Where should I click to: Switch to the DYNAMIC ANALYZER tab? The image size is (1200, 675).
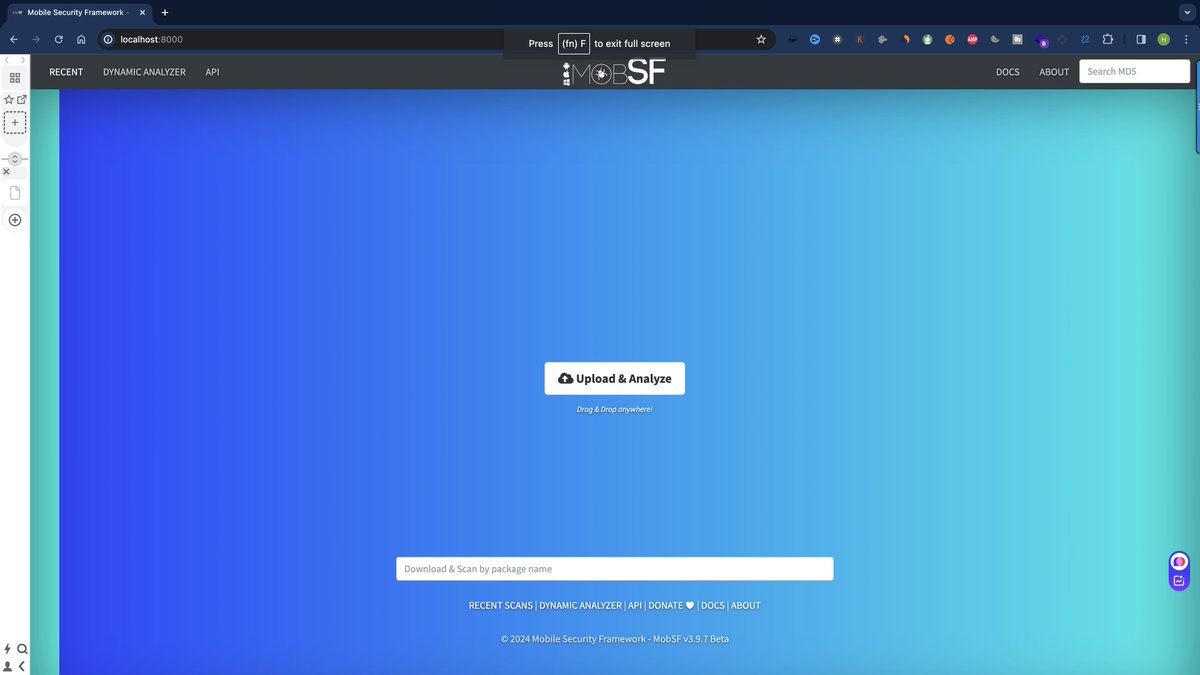click(143, 71)
